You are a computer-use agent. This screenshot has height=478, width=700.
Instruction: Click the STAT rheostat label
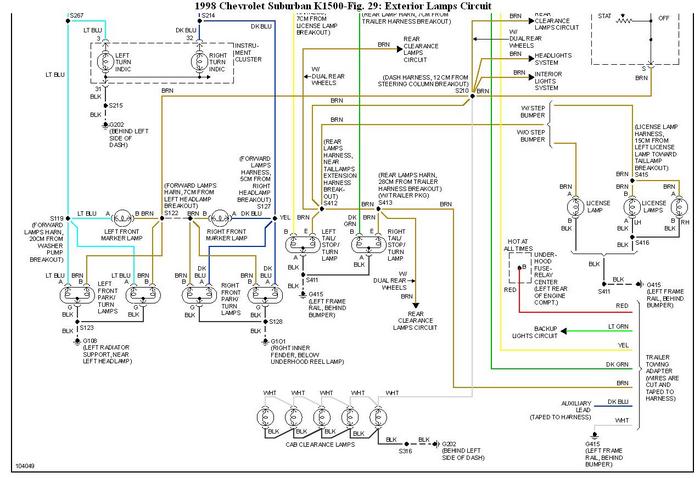(x=604, y=16)
